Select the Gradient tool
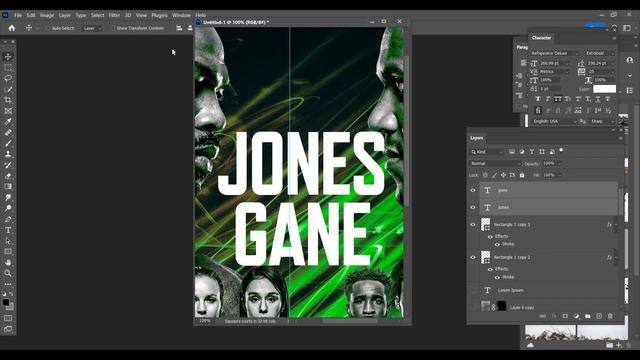Screen dimensions: 640x360 coord(8,187)
